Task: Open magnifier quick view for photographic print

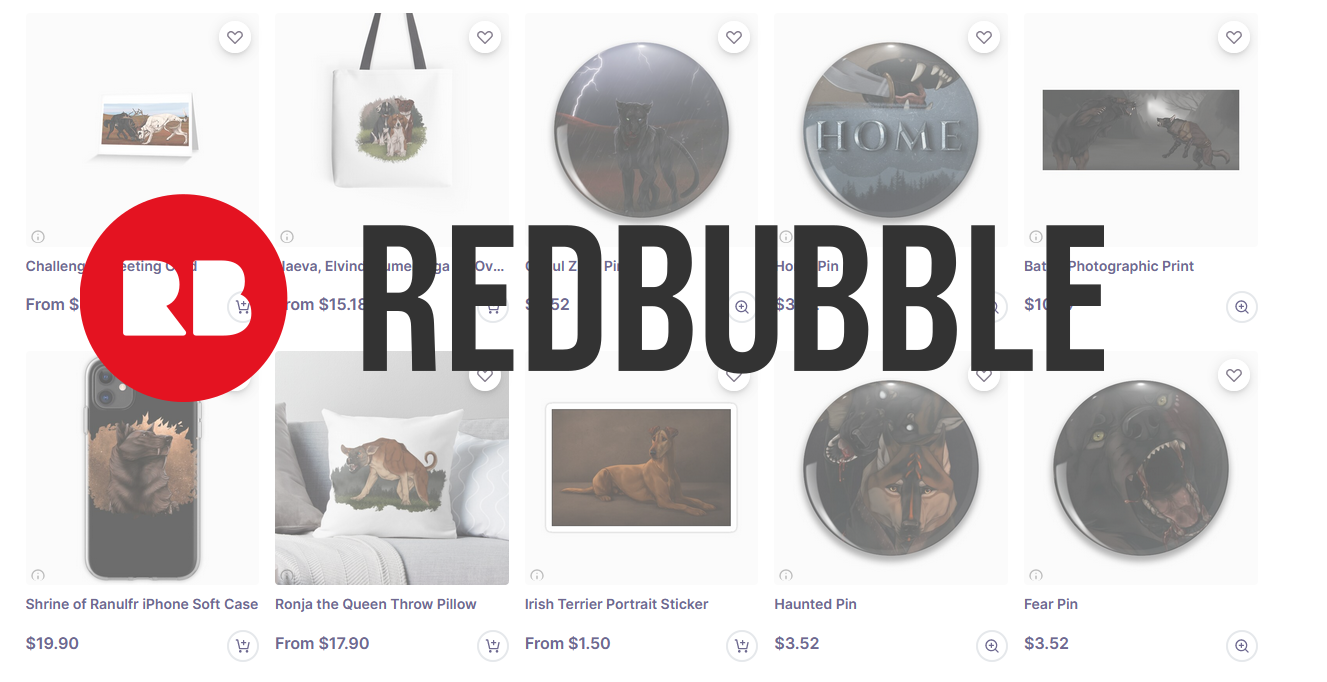Action: click(1241, 307)
